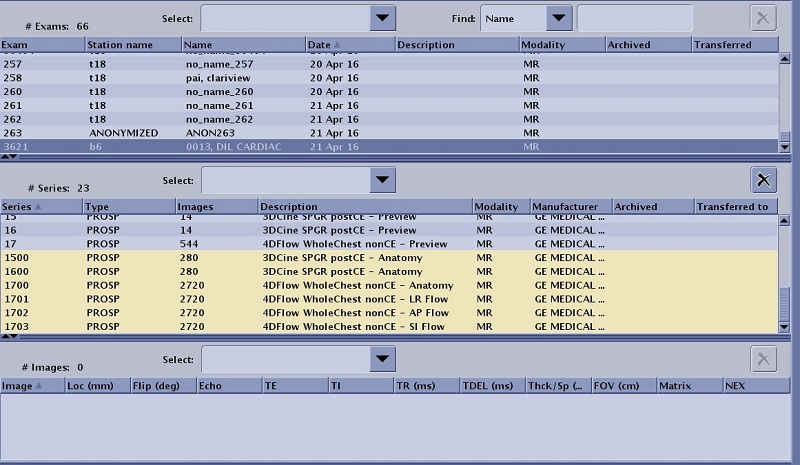Click the greyed X button in exams panel

763,18
